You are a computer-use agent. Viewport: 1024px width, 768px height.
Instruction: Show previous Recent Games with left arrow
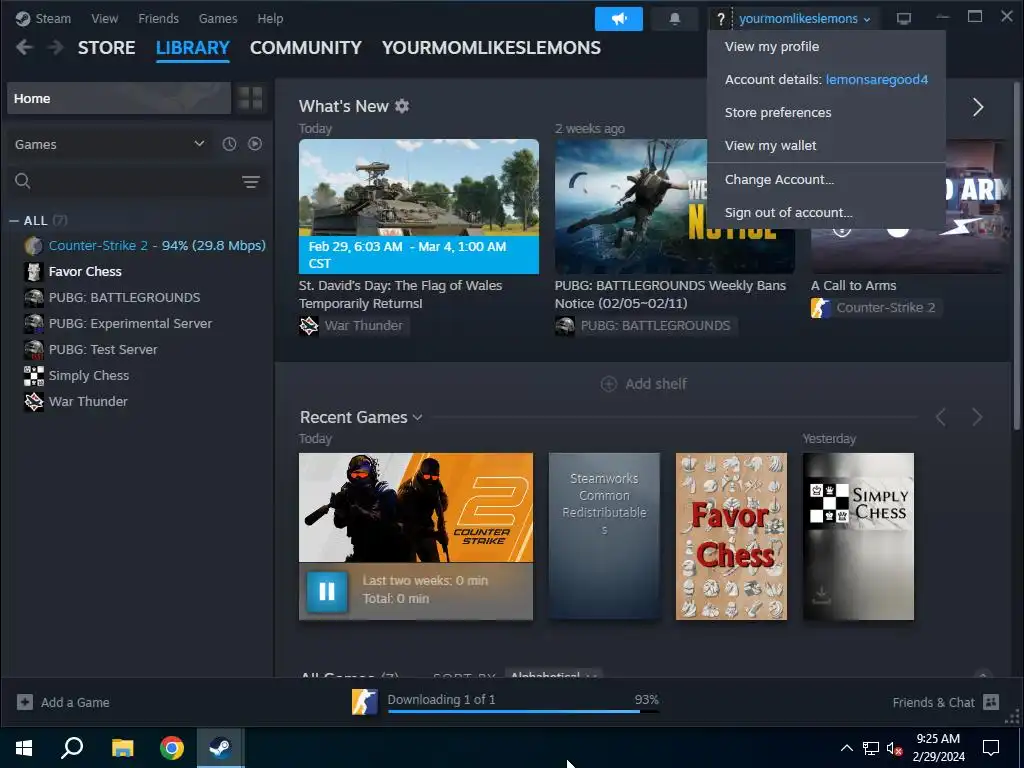[x=940, y=417]
